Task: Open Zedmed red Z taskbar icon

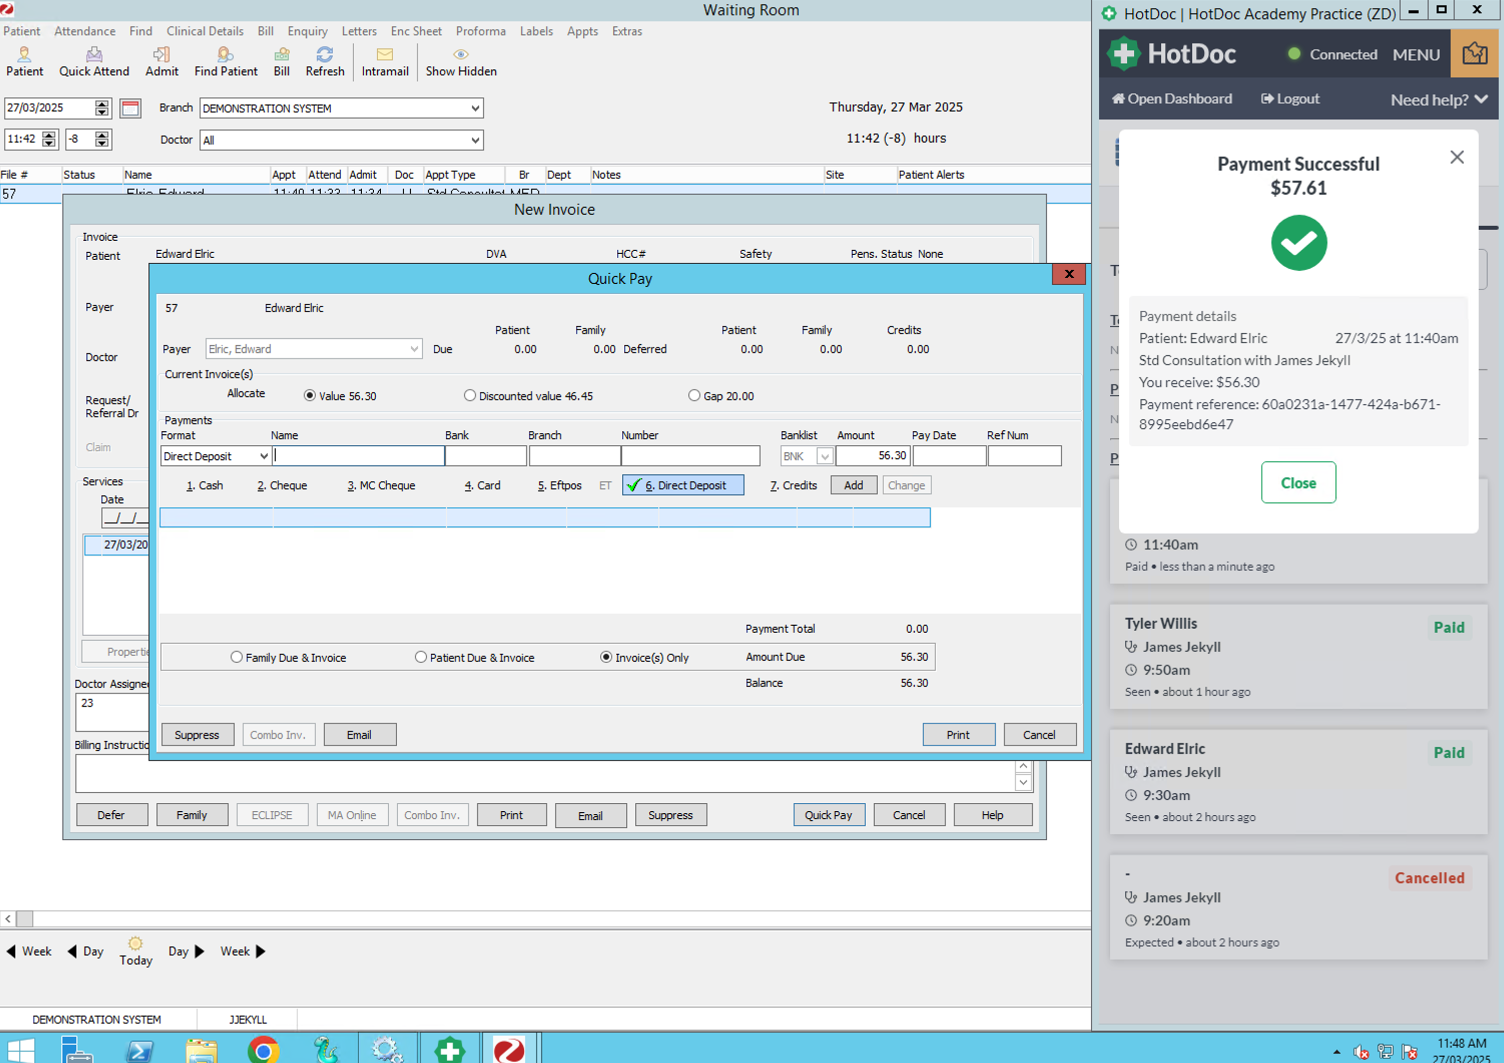Action: tap(509, 1049)
